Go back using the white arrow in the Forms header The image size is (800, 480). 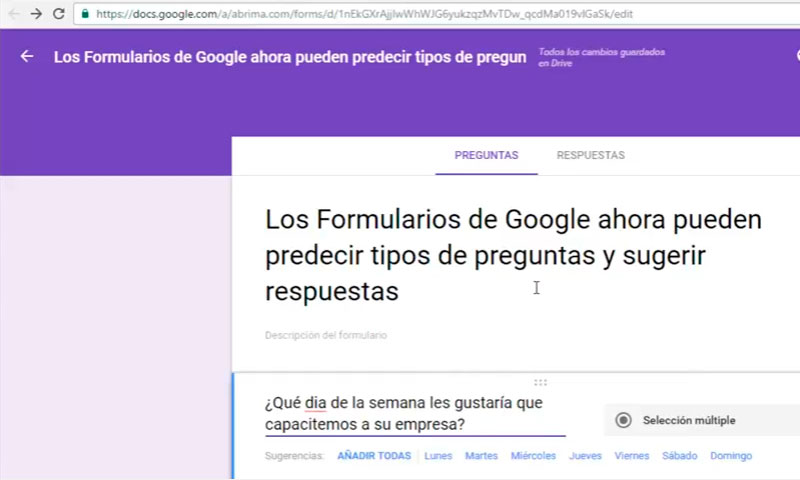click(x=27, y=56)
